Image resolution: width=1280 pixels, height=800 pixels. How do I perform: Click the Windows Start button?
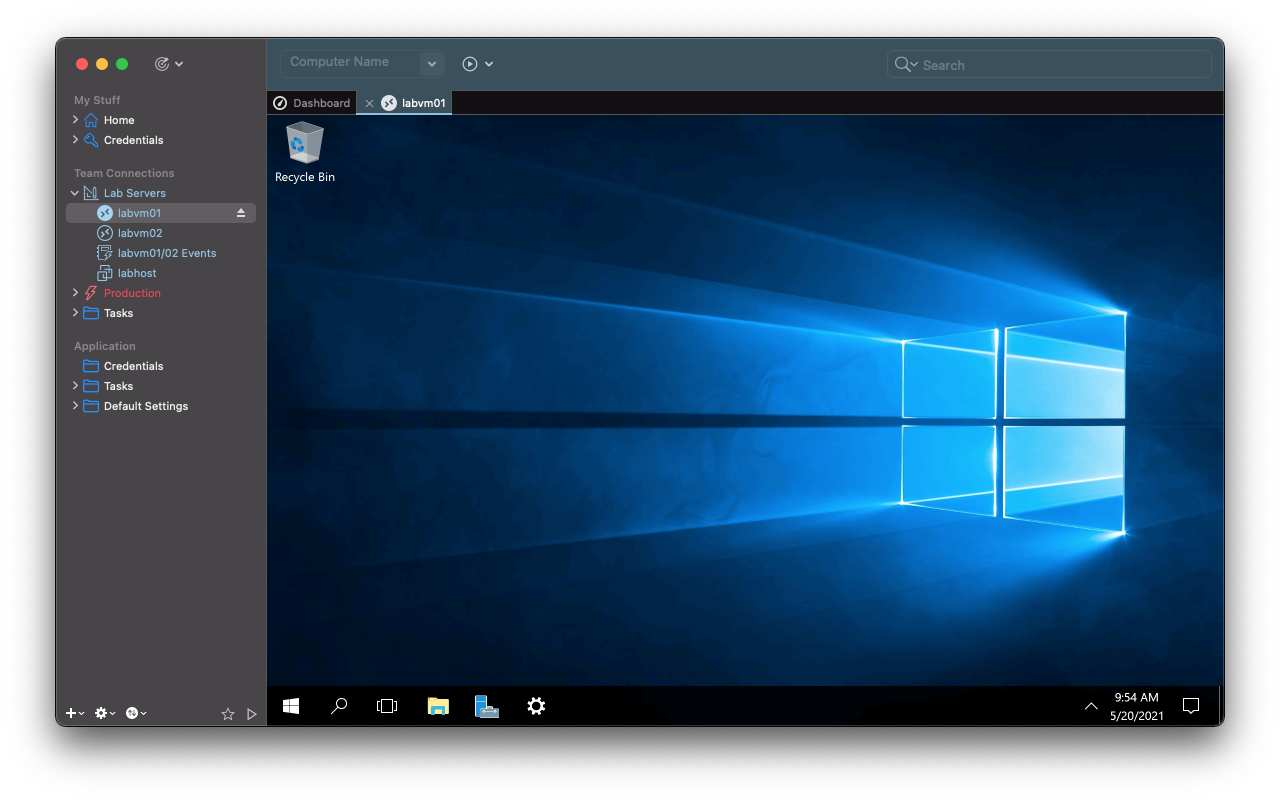click(x=291, y=706)
